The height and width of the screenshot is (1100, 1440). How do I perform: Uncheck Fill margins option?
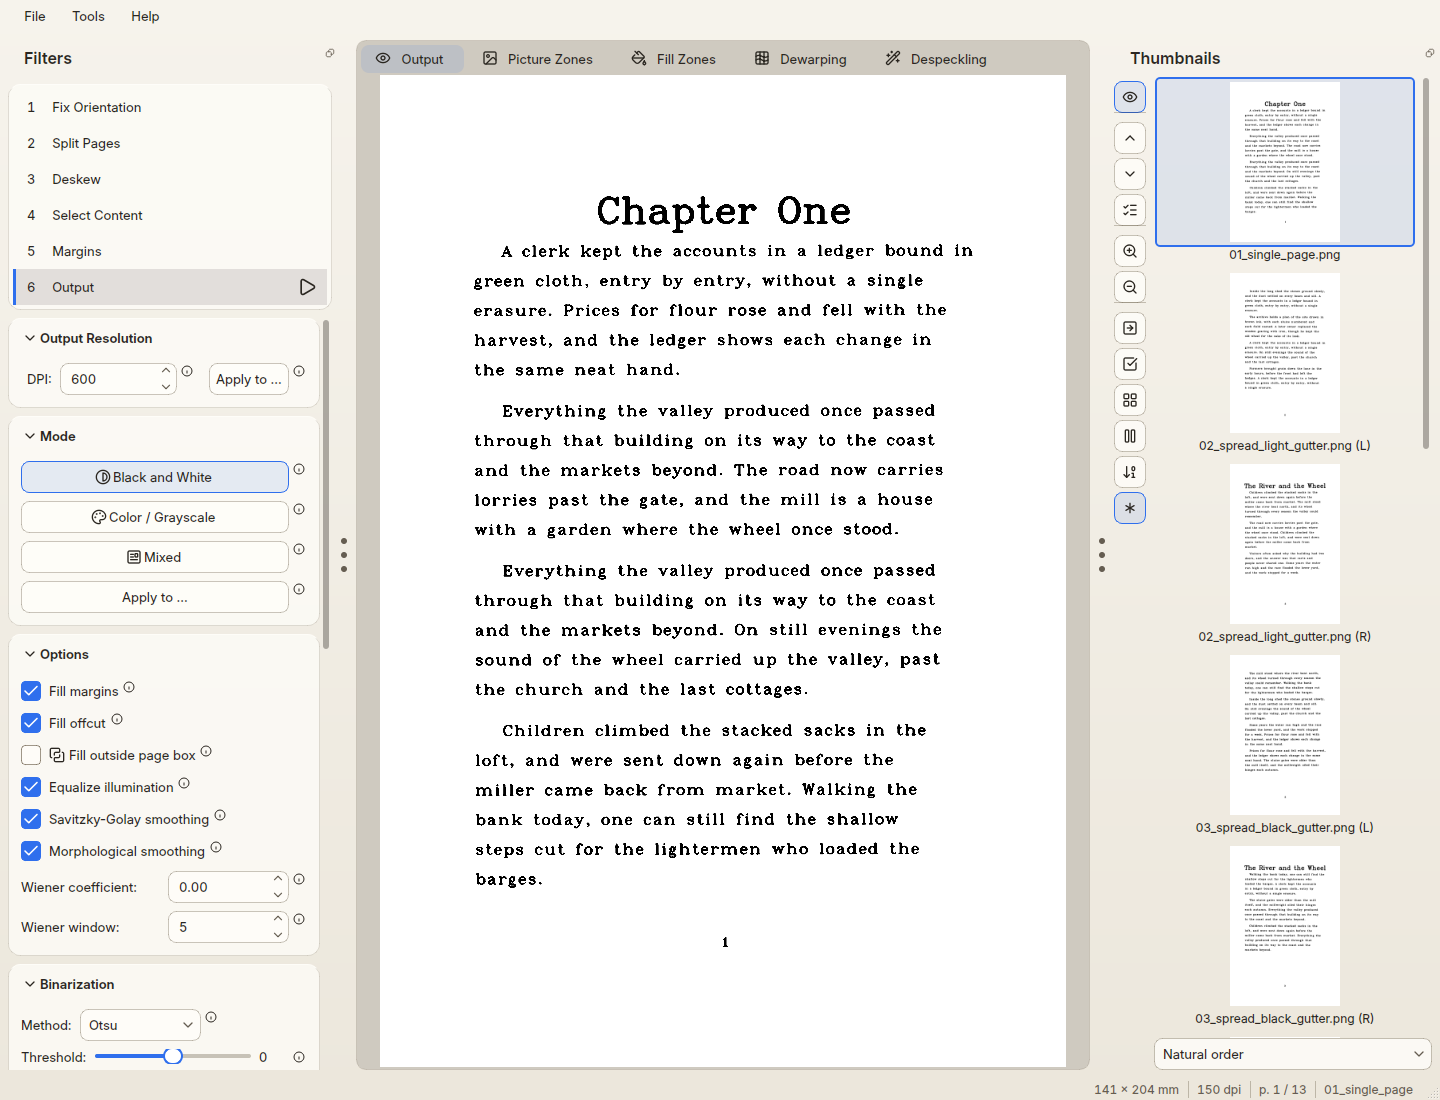[31, 691]
